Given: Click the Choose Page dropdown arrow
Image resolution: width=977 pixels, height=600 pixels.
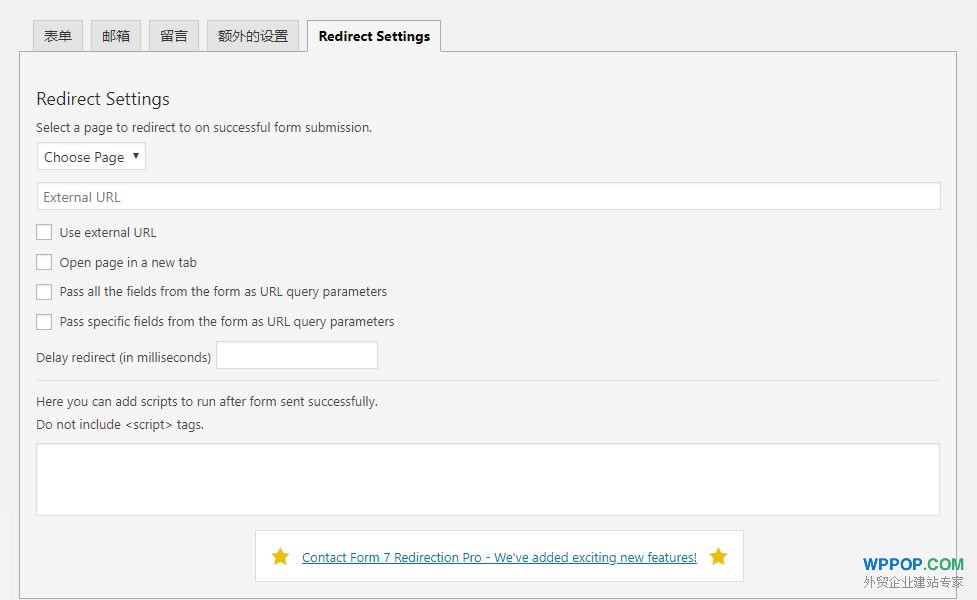Looking at the screenshot, I should pyautogui.click(x=135, y=156).
